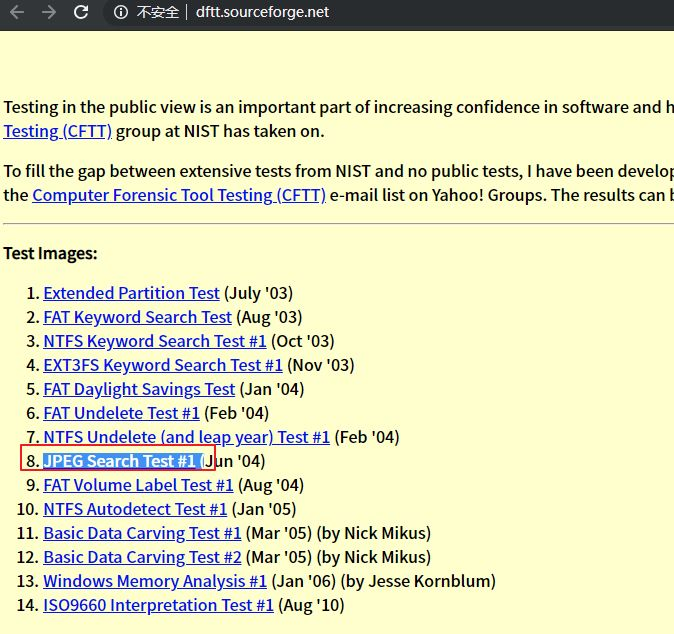Open NTFS Autodetect Test #1 link
Viewport: 674px width, 634px height.
click(x=135, y=509)
